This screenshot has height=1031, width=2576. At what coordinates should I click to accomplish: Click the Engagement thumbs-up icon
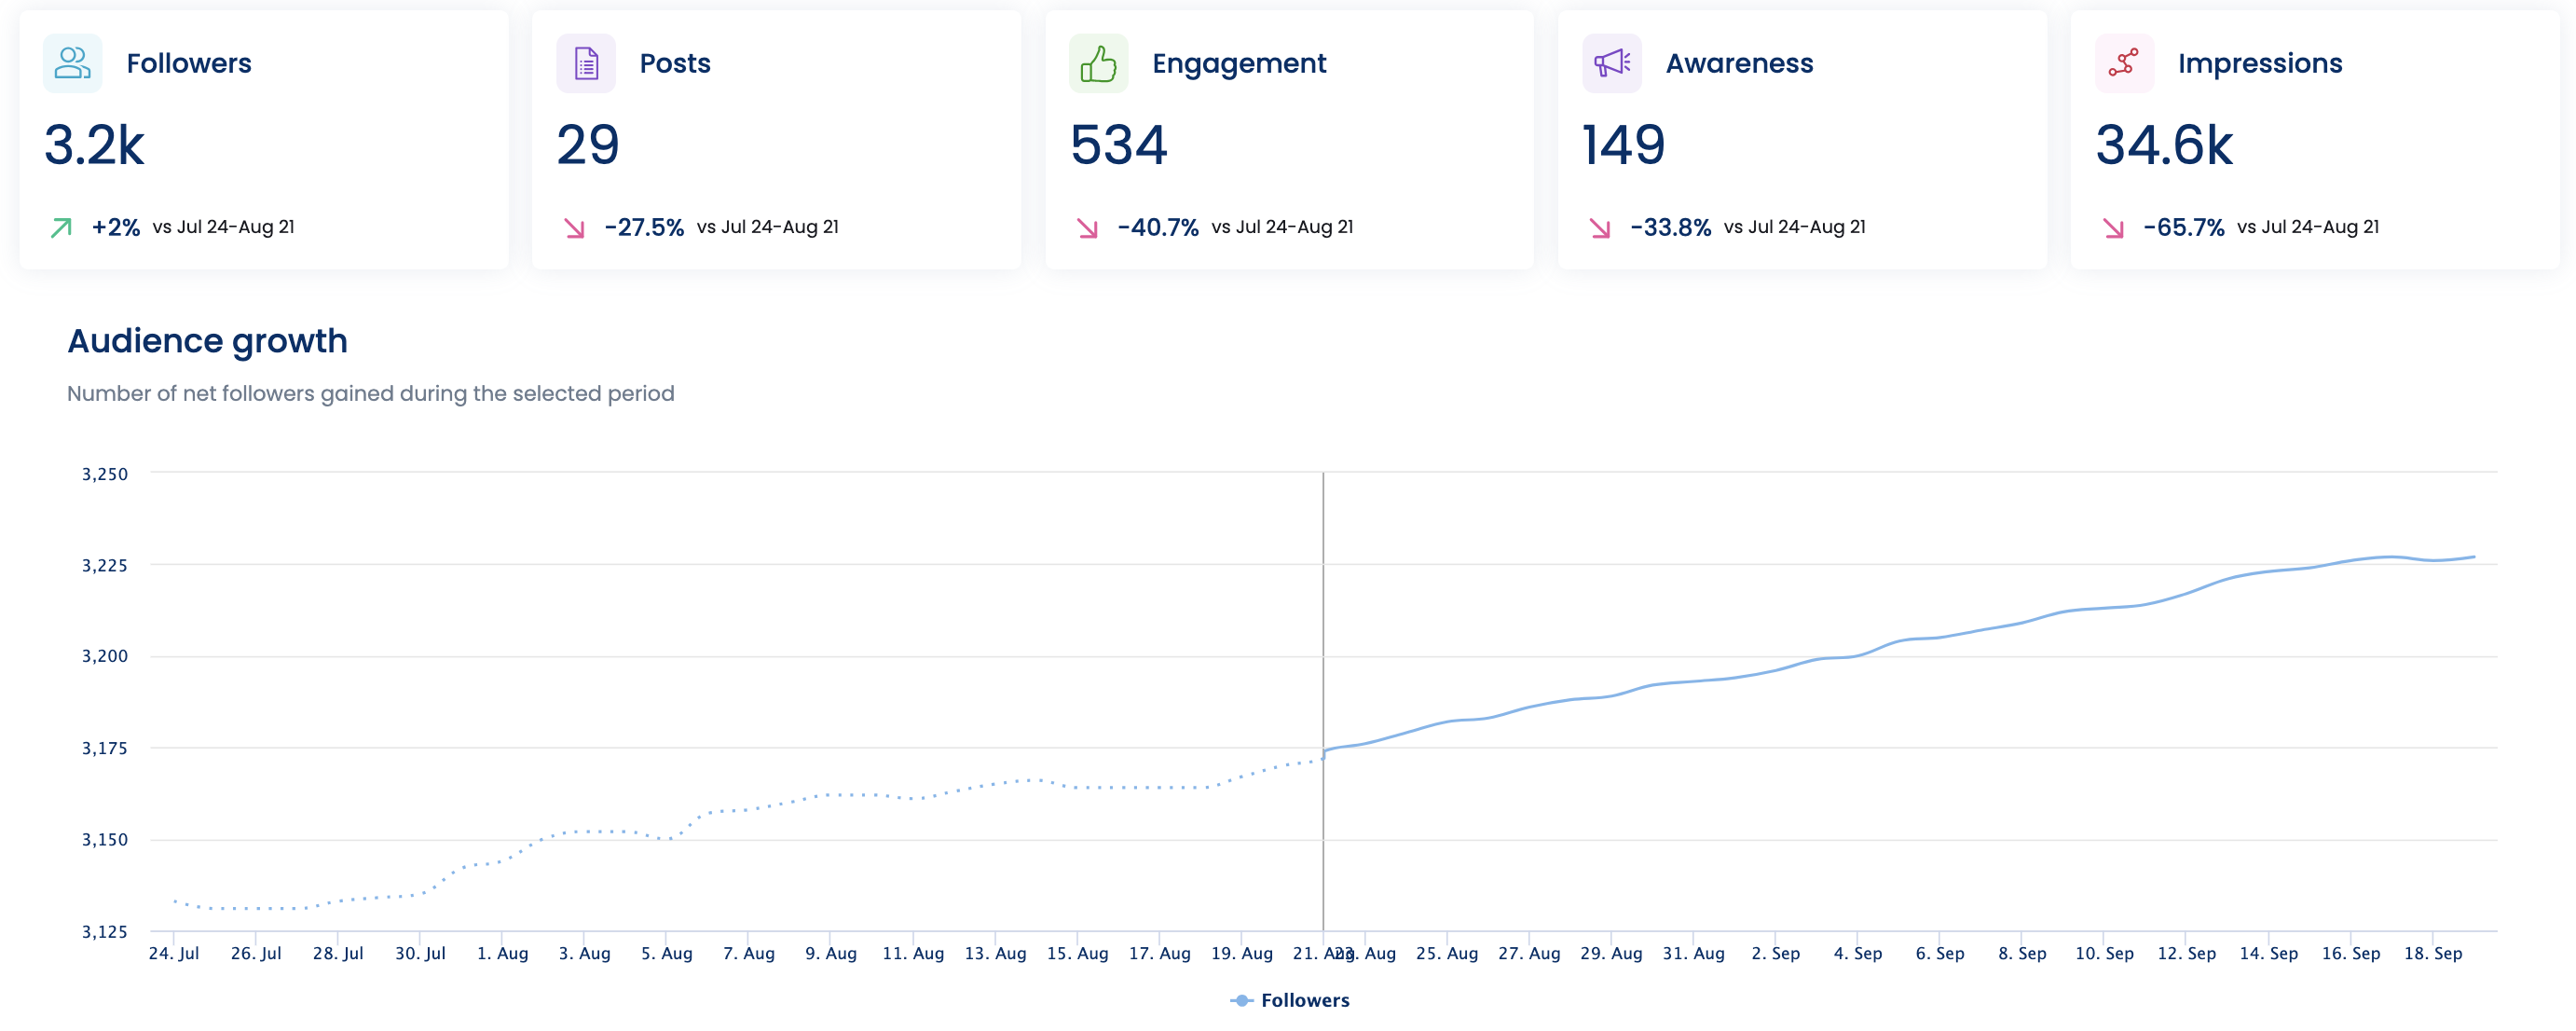click(1098, 63)
